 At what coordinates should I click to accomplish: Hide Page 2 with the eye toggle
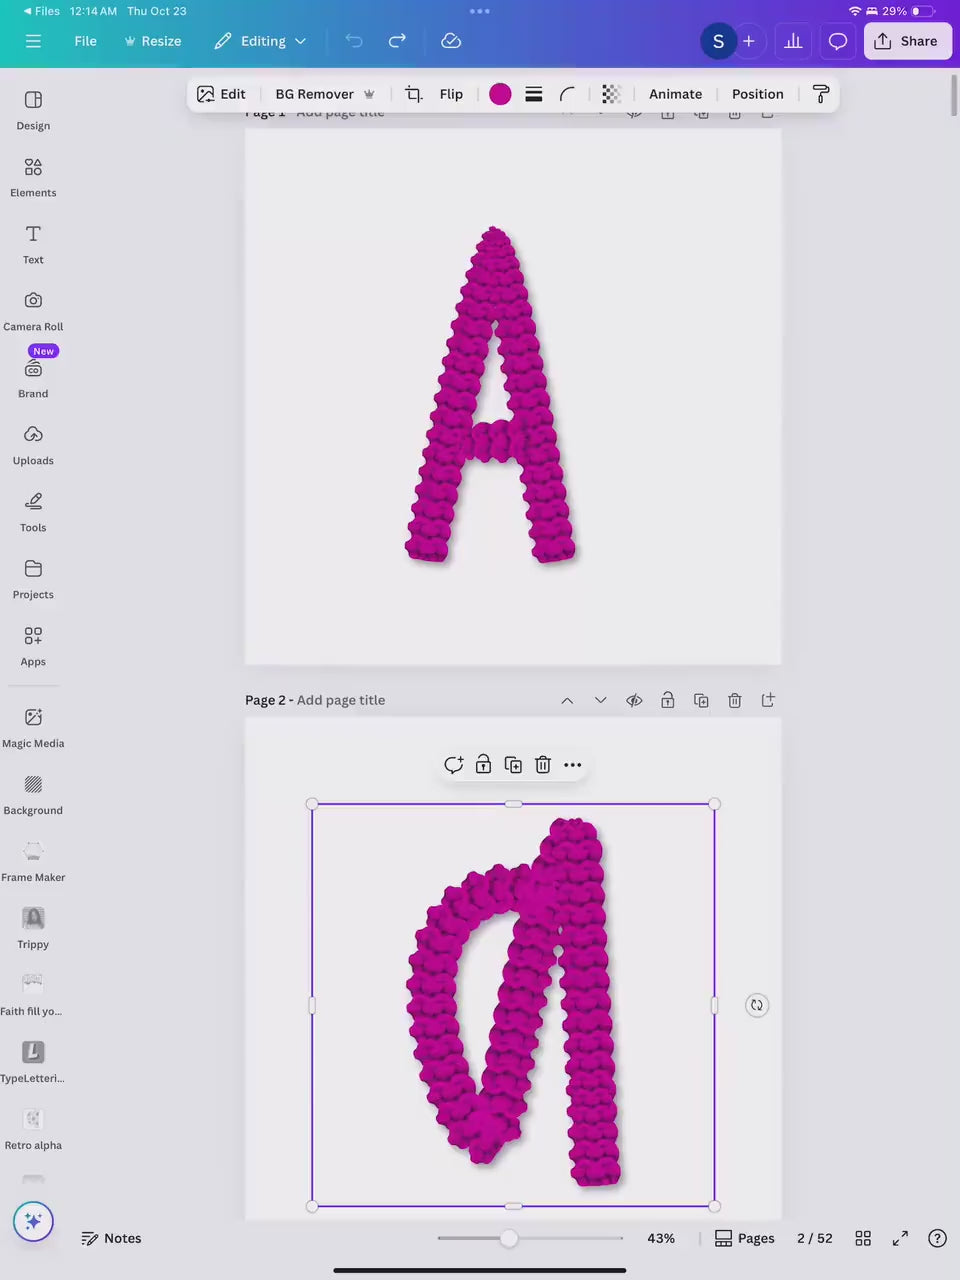pos(634,700)
